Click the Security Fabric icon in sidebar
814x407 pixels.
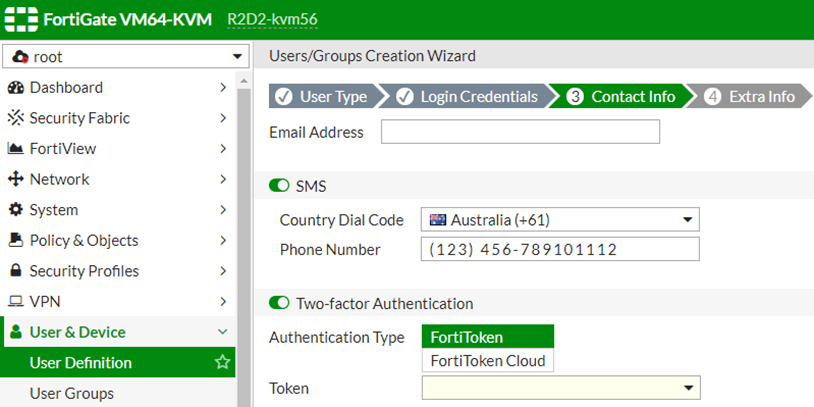[16, 118]
